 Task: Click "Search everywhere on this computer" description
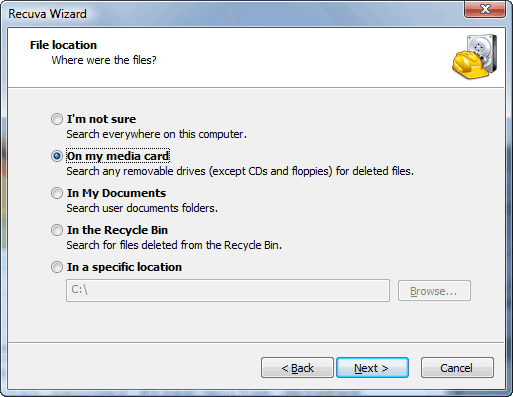pos(156,134)
